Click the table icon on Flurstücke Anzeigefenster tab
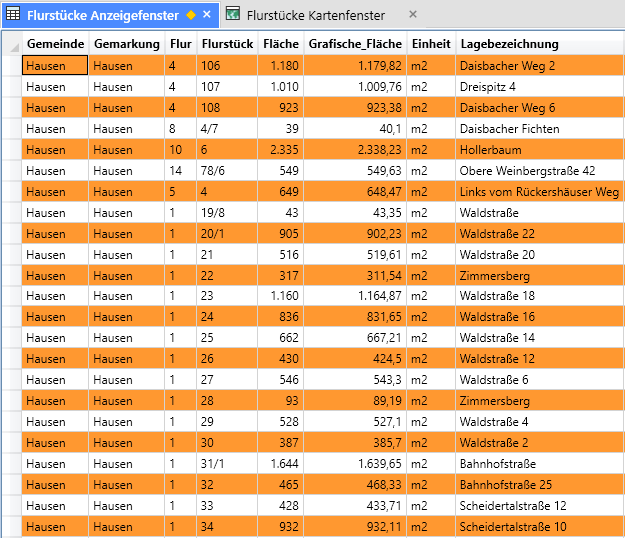Screen dimensions: 625x538 tap(13, 15)
